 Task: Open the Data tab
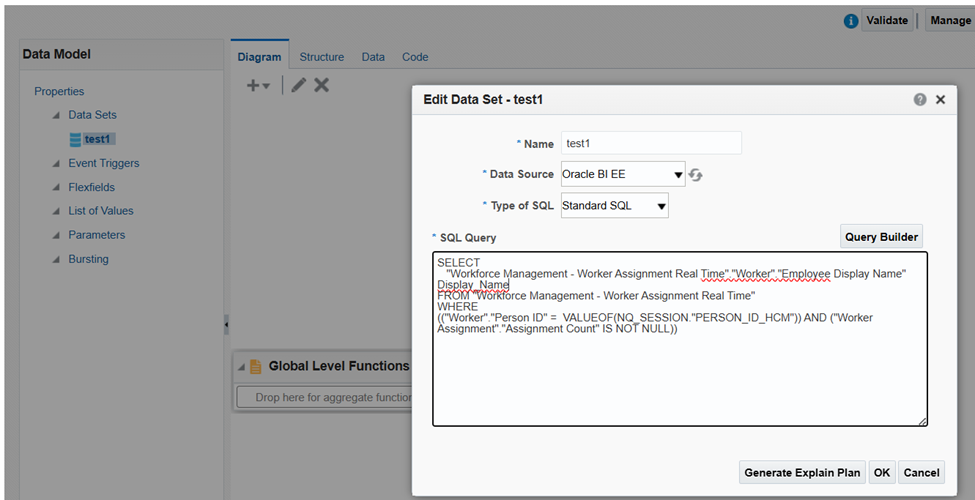tap(373, 57)
